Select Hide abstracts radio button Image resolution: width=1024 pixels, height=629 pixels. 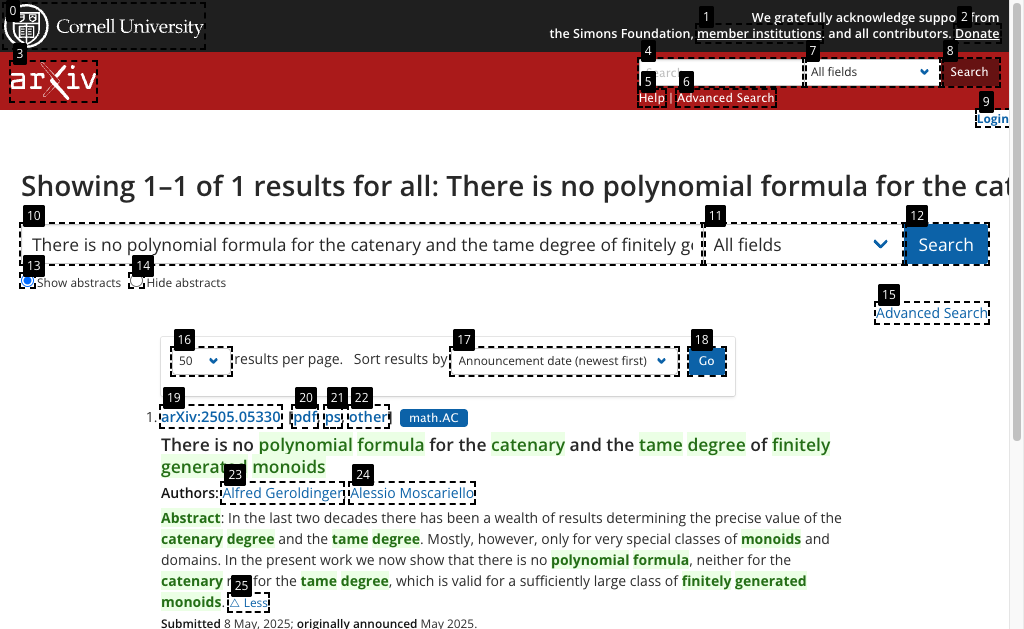coord(136,282)
